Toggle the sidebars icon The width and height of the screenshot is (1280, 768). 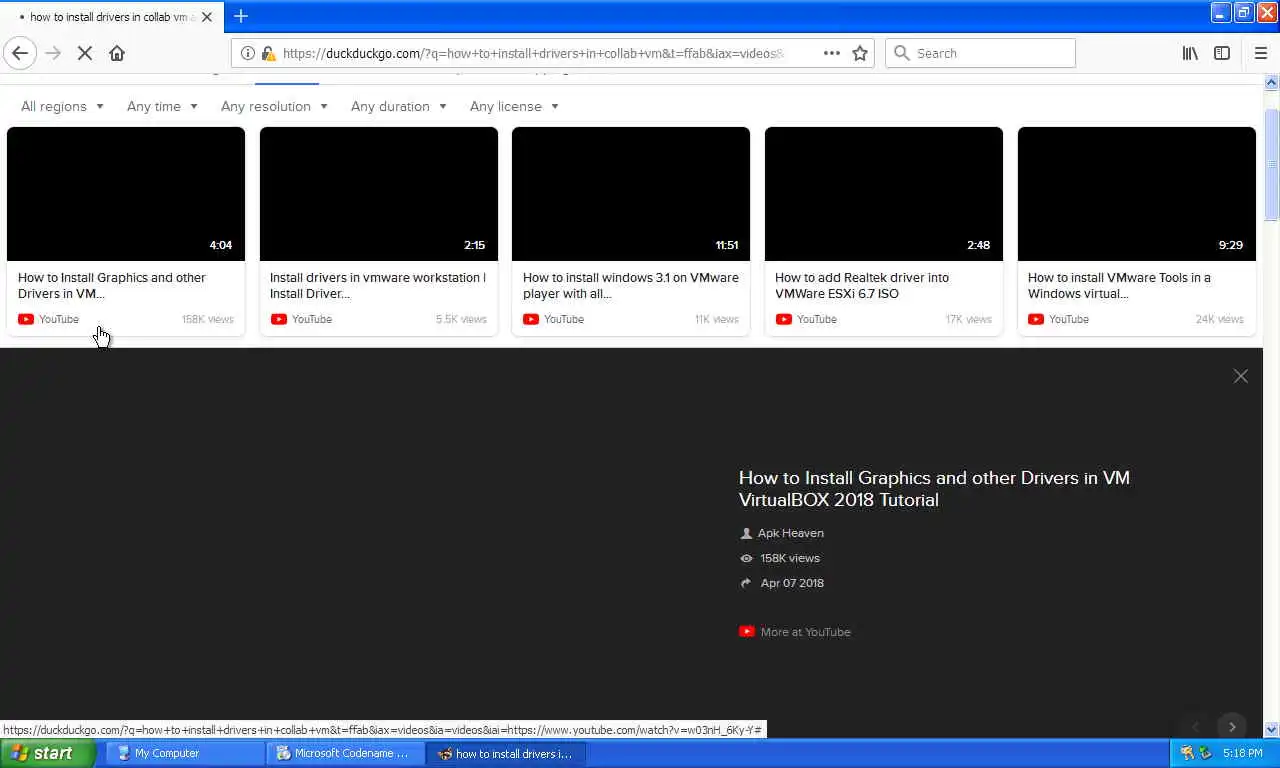point(1222,53)
